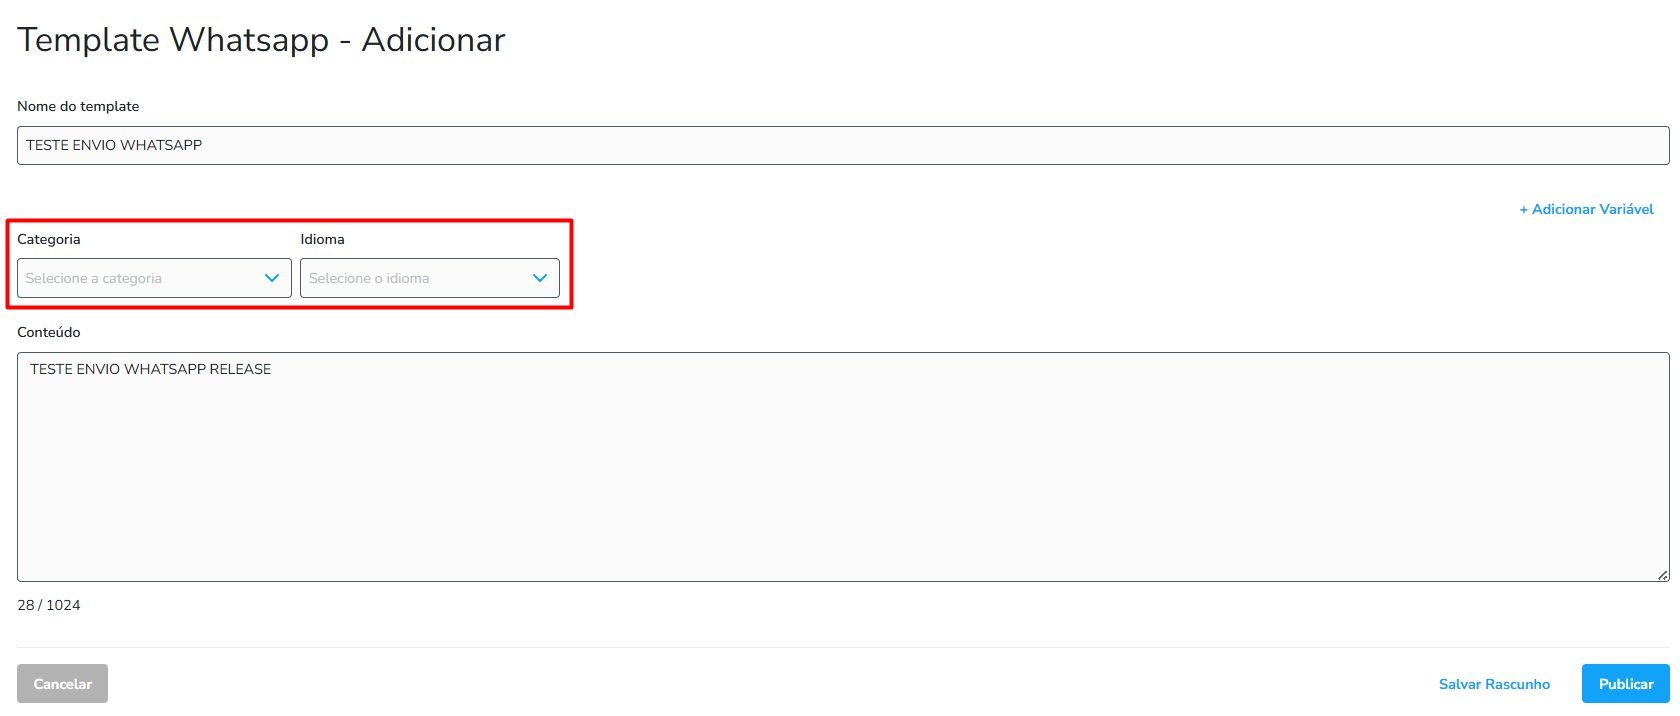Viewport: 1680px width, 716px height.
Task: Click the 'Nome do template' label
Action: click(78, 106)
